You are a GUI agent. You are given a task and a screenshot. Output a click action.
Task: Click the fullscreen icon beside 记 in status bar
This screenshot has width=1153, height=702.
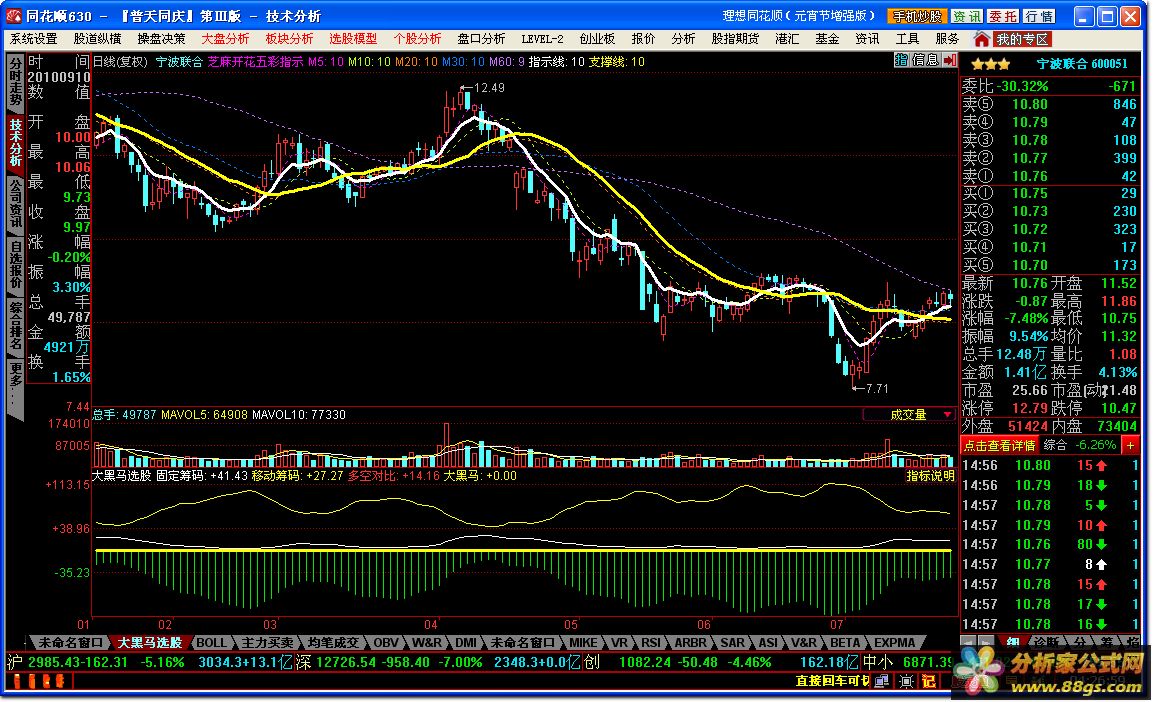click(907, 681)
